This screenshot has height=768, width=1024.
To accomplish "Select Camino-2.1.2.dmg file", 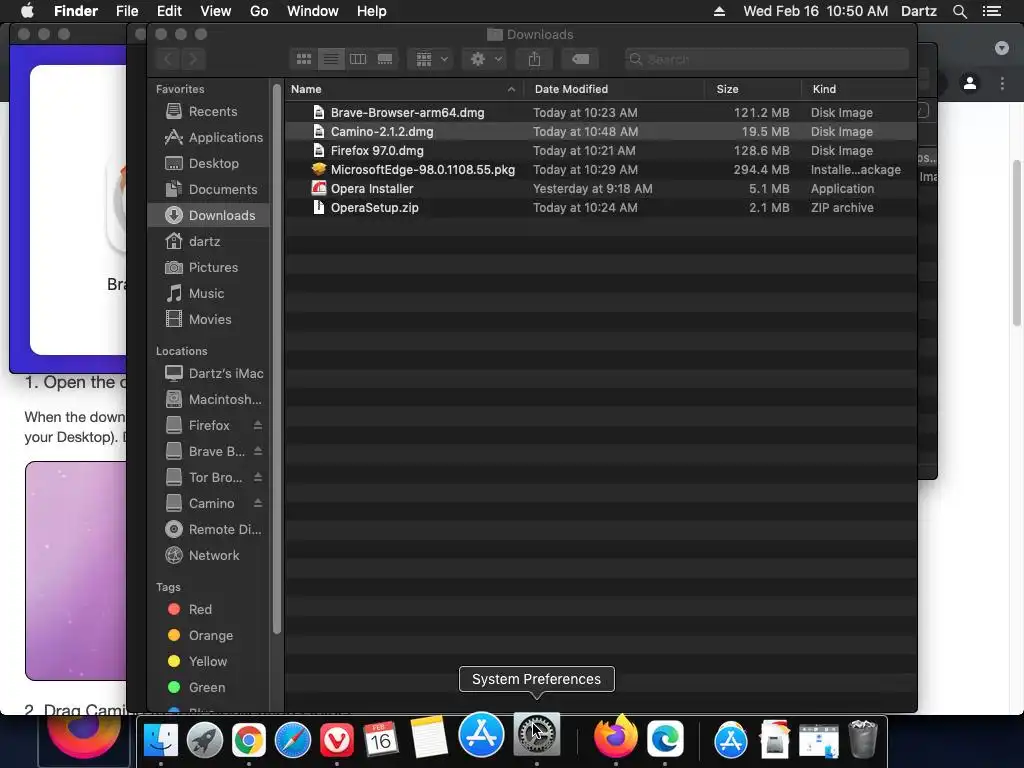I will (x=600, y=132).
